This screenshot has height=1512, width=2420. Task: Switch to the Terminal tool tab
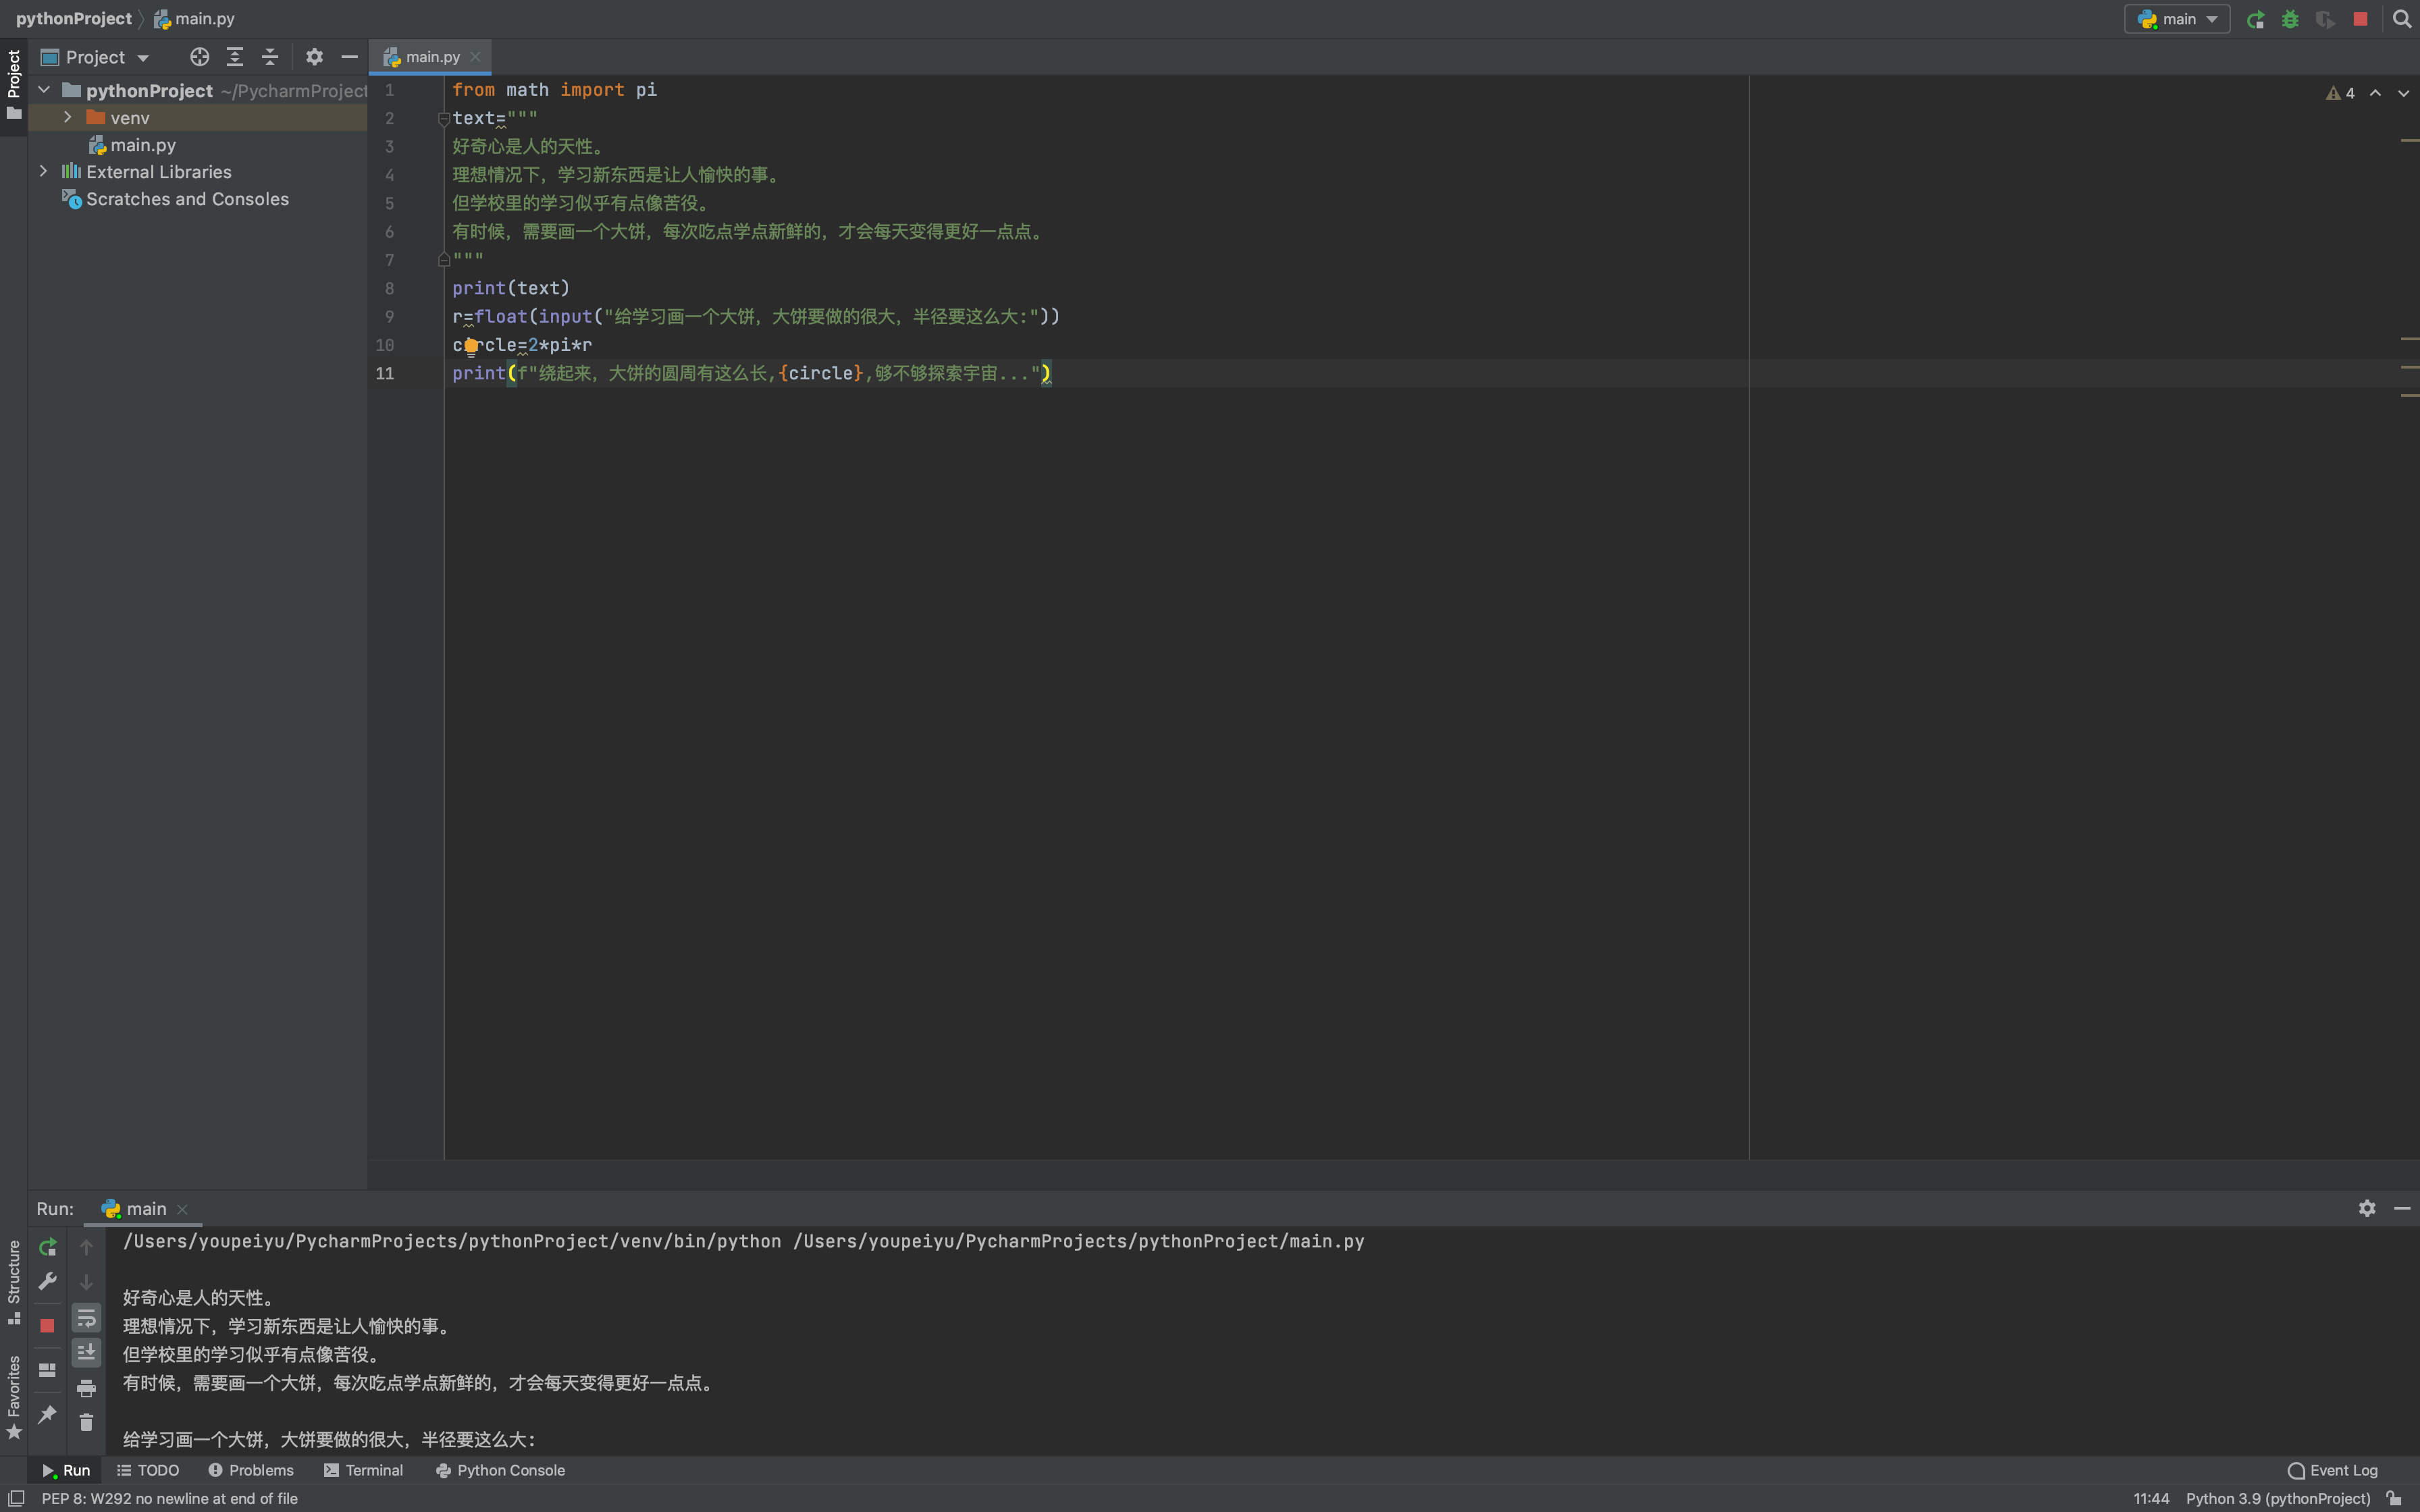[363, 1470]
